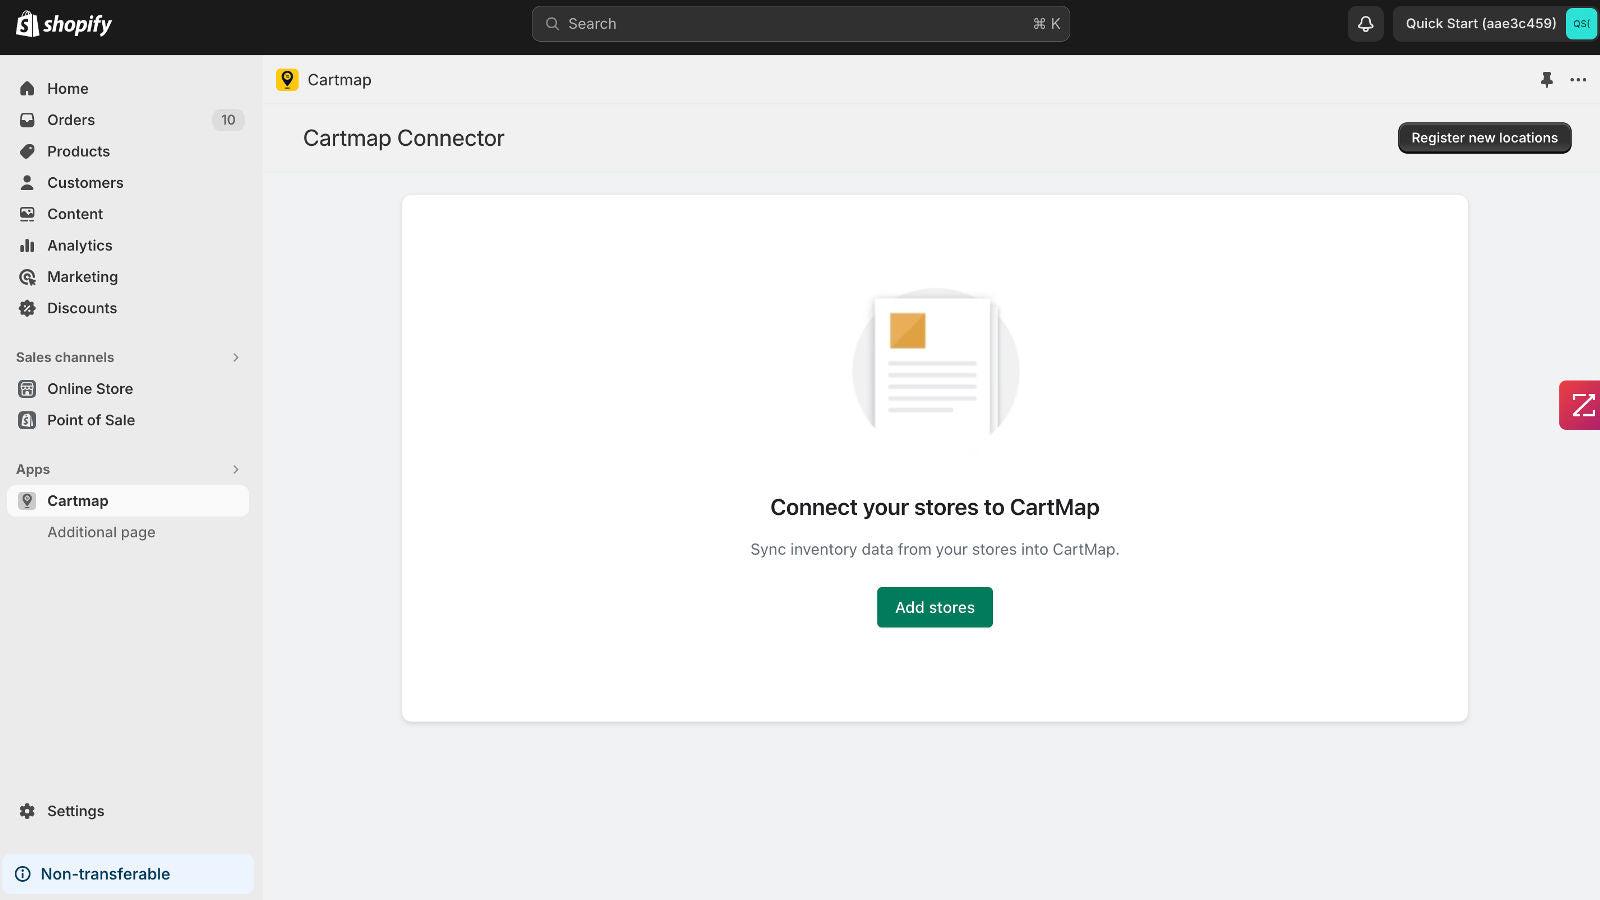
Task: Click the search bar
Action: click(800, 23)
